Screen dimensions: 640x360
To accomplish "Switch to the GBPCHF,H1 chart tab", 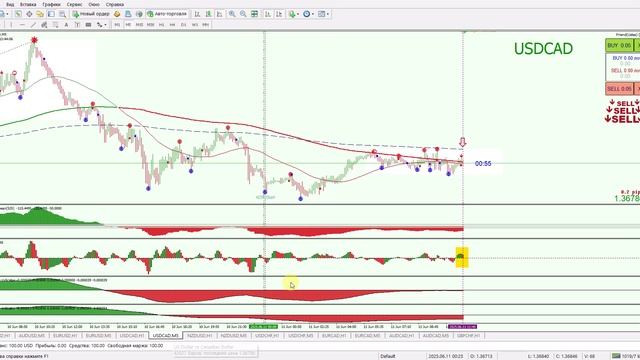I will pos(469,336).
